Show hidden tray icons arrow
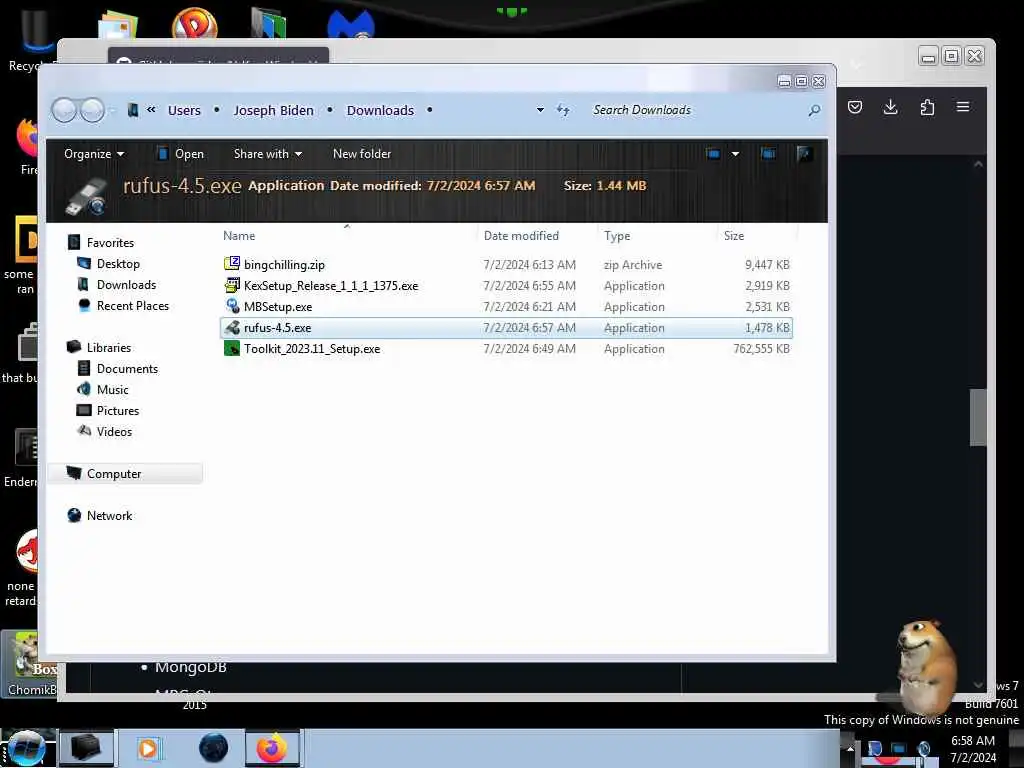The image size is (1024, 768). pyautogui.click(x=850, y=748)
